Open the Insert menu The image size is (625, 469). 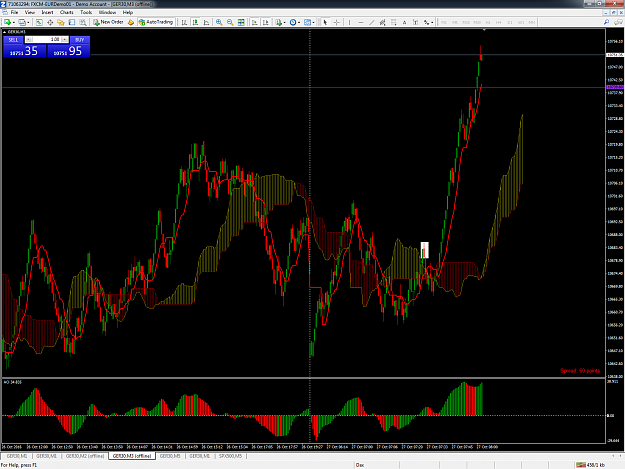[x=47, y=12]
